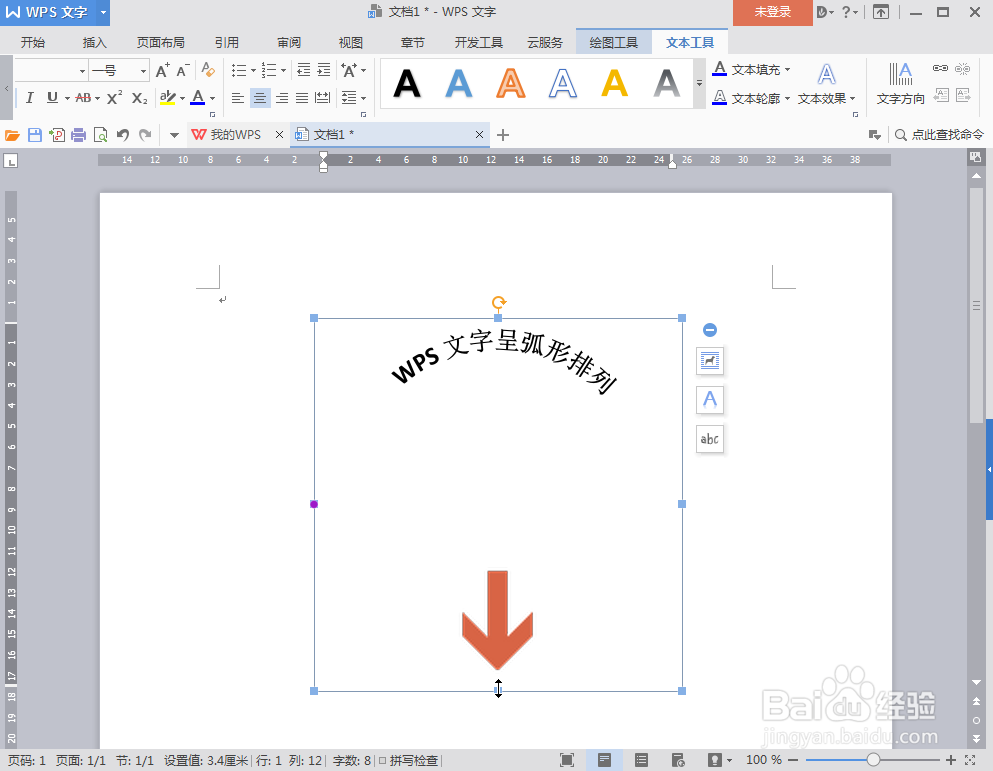Increase paragraph indent
Viewport: 993px width, 771px height.
tap(324, 70)
